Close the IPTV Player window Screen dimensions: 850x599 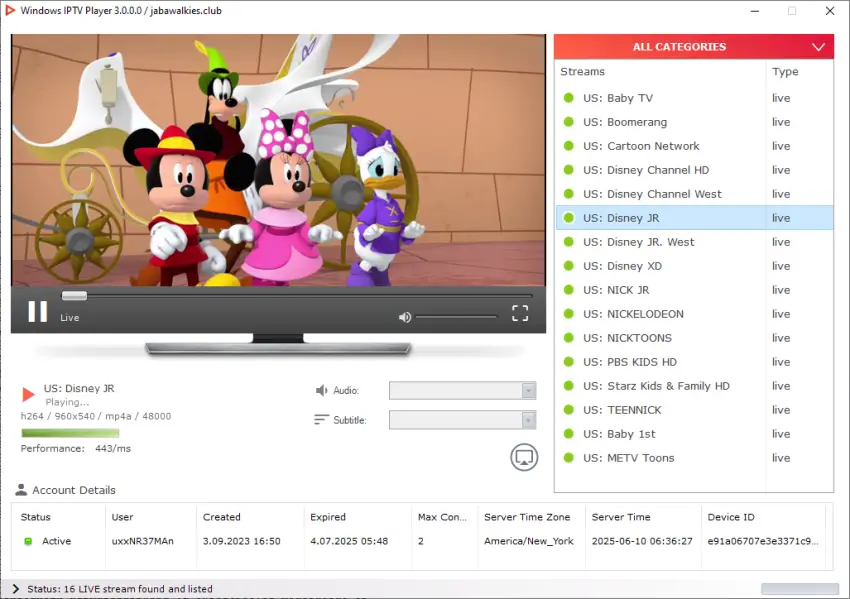click(x=830, y=11)
